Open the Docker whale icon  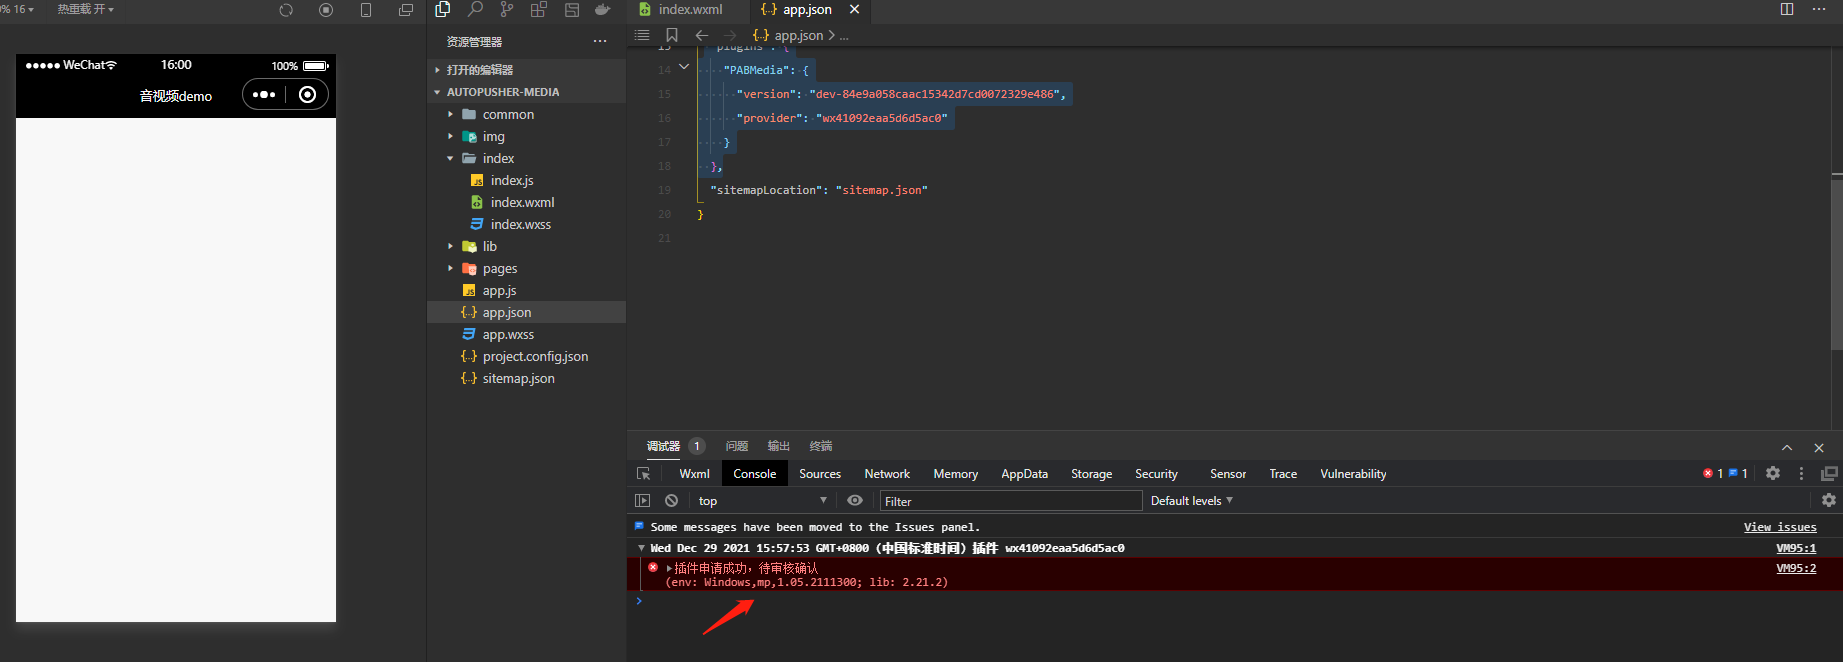tap(603, 9)
